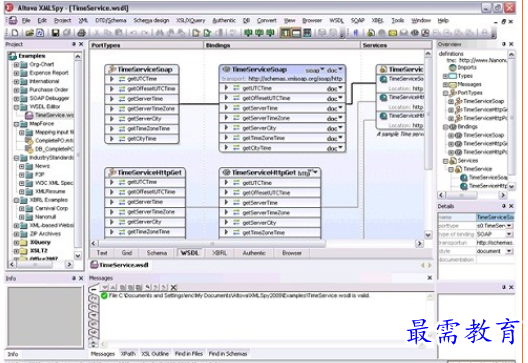Select the SOAP Debugger project folder
This screenshot has width=528, height=363.
(49, 98)
